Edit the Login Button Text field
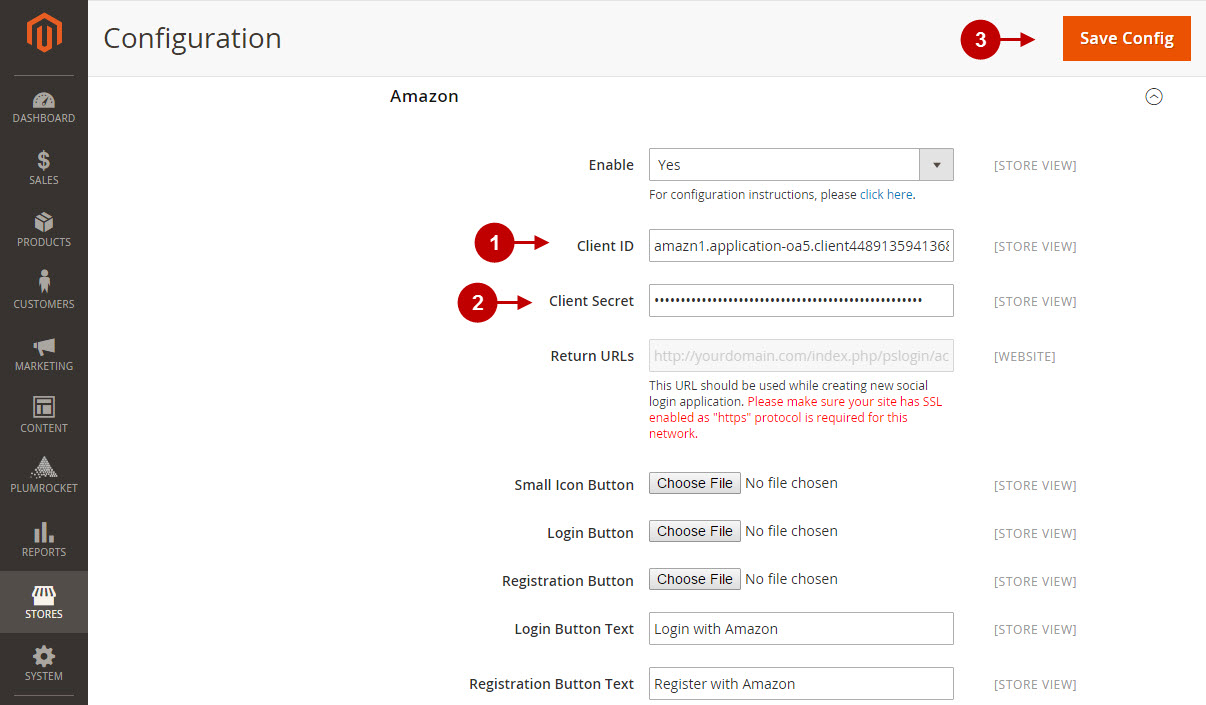 [801, 629]
